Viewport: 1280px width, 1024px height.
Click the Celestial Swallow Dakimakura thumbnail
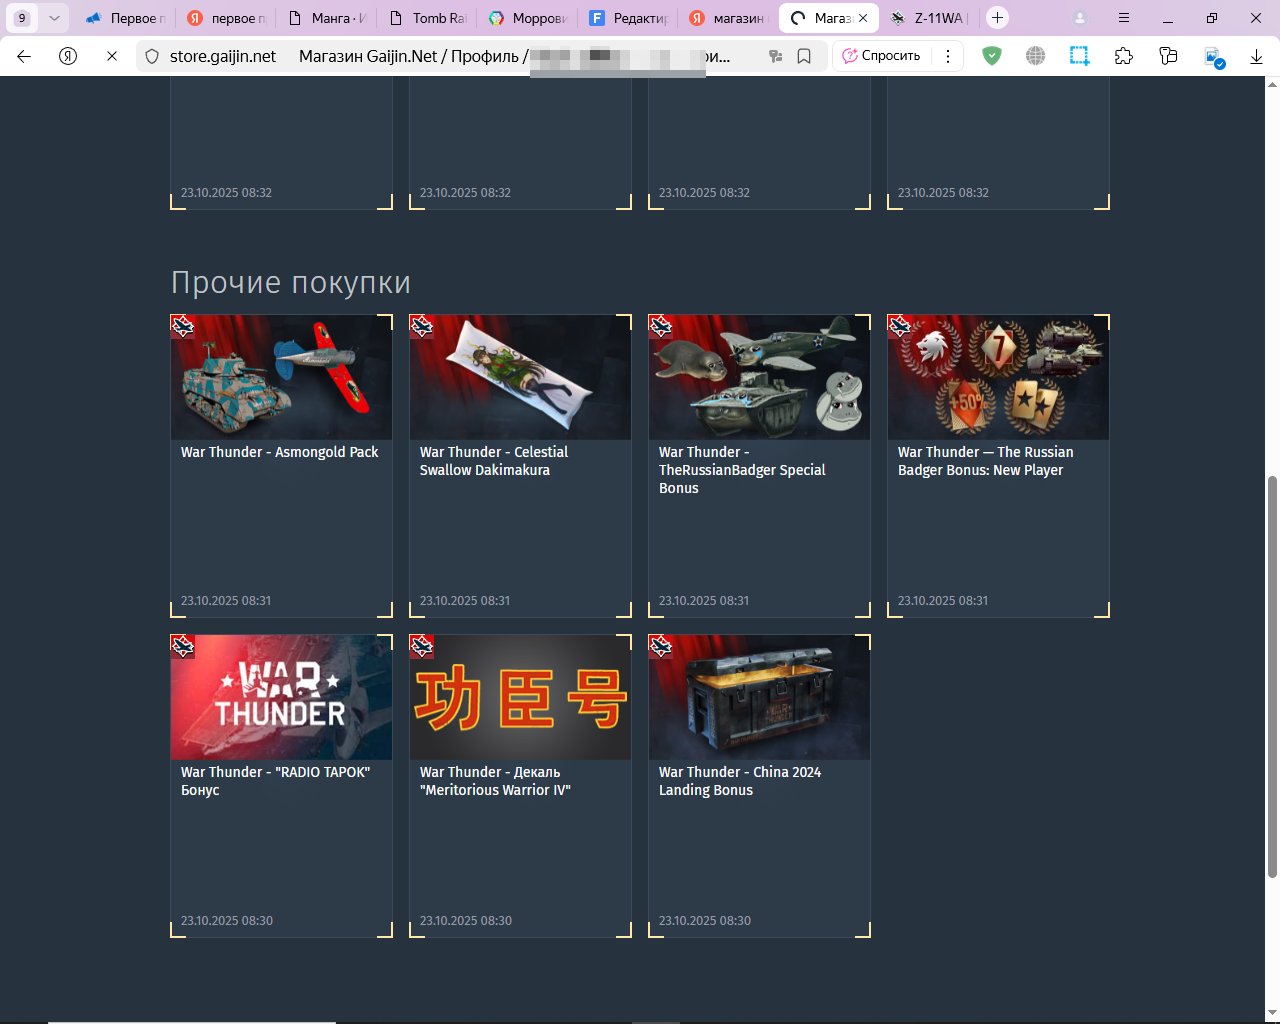(x=520, y=378)
